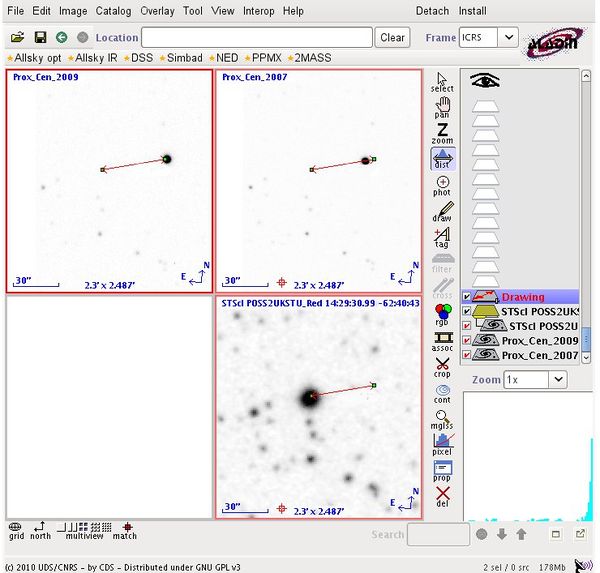Activate the pan hand tool
This screenshot has width=600, height=573.
click(442, 107)
